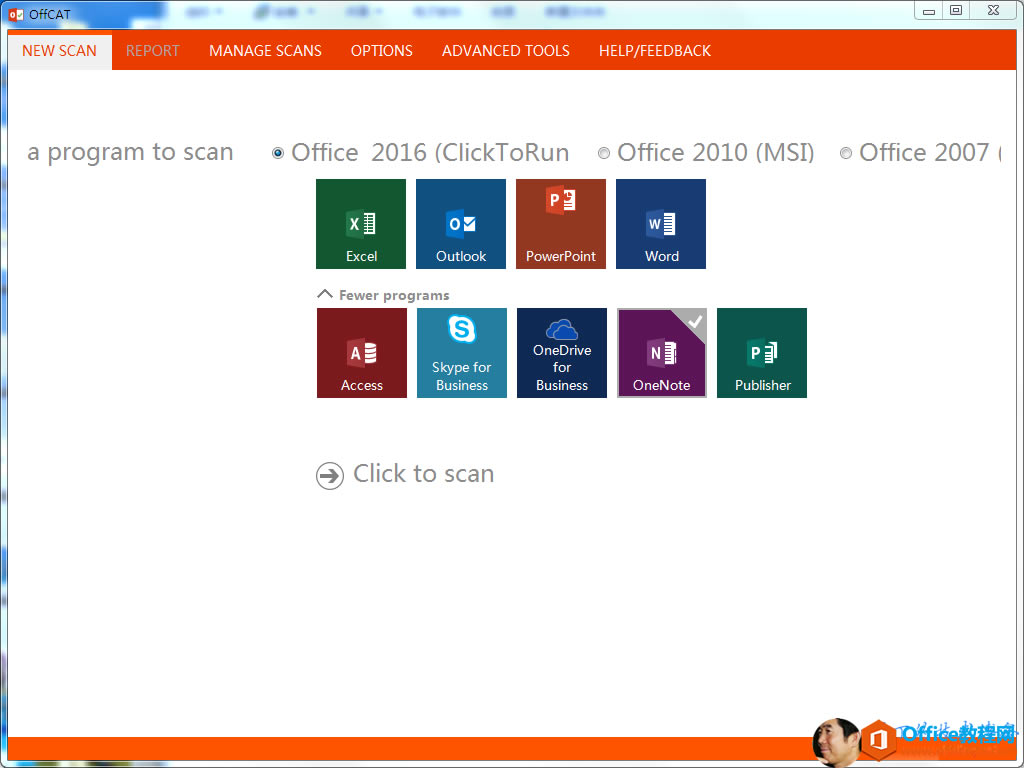The height and width of the screenshot is (768, 1024).
Task: Deselect the checked OneNote tile
Action: [x=661, y=352]
